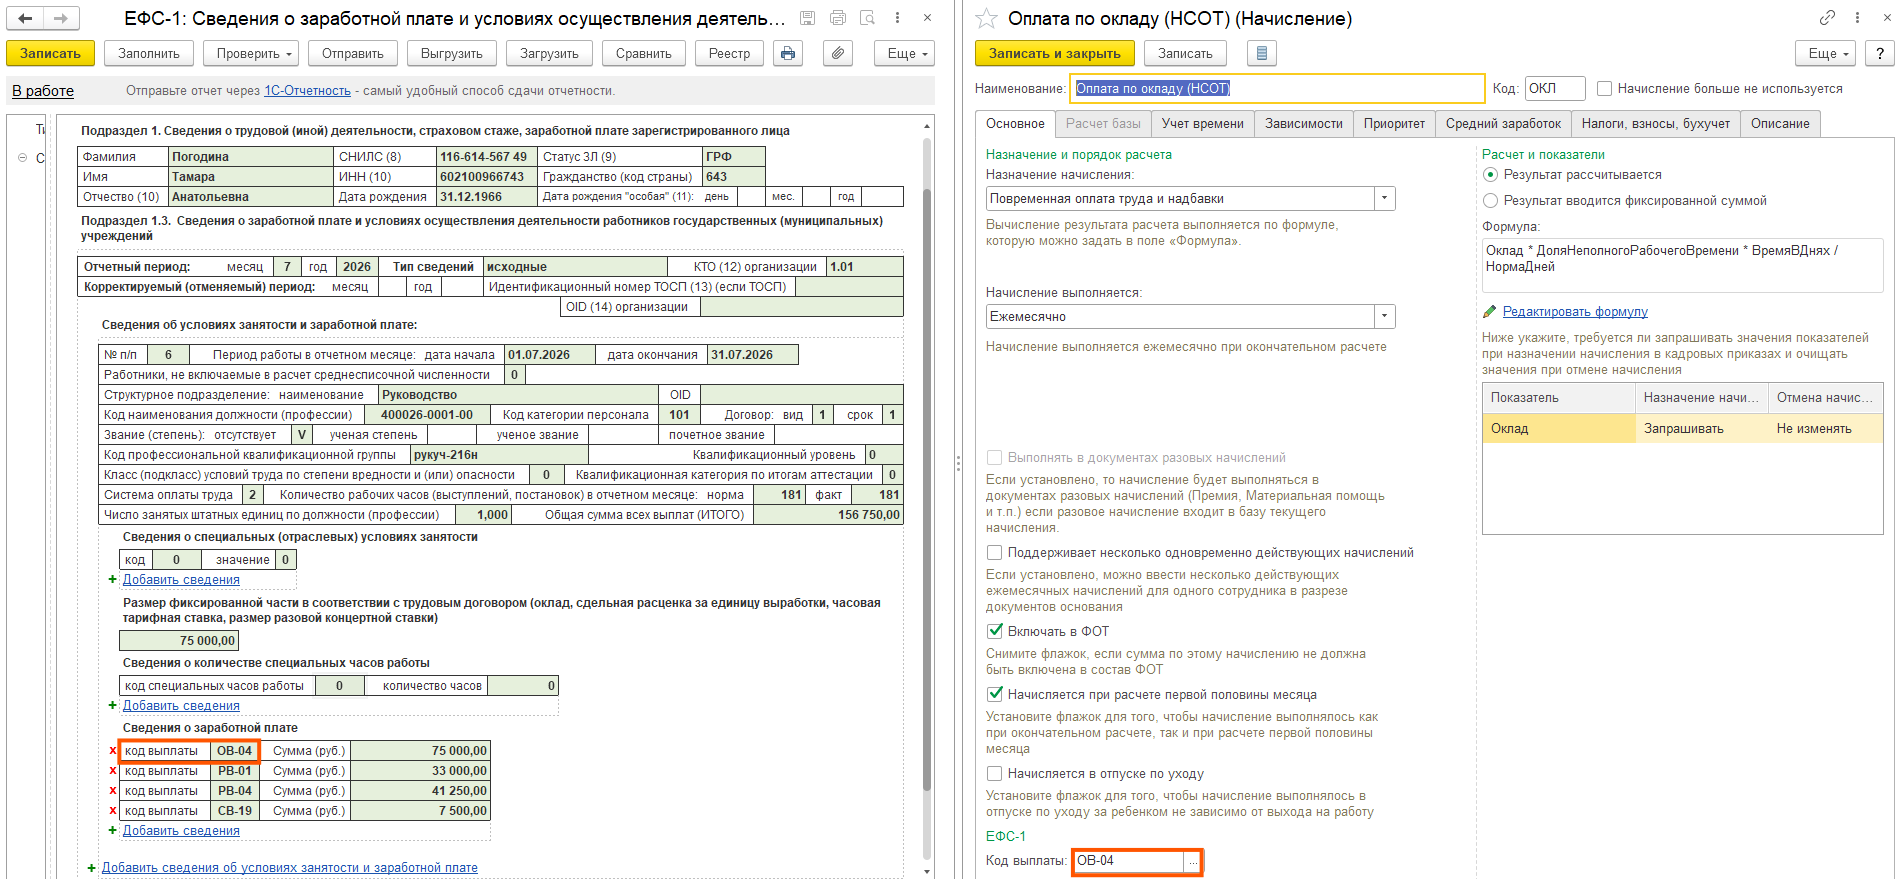Open Назначение начисления dropdown list
Screen dimensions: 1897x879
[x=1385, y=199]
